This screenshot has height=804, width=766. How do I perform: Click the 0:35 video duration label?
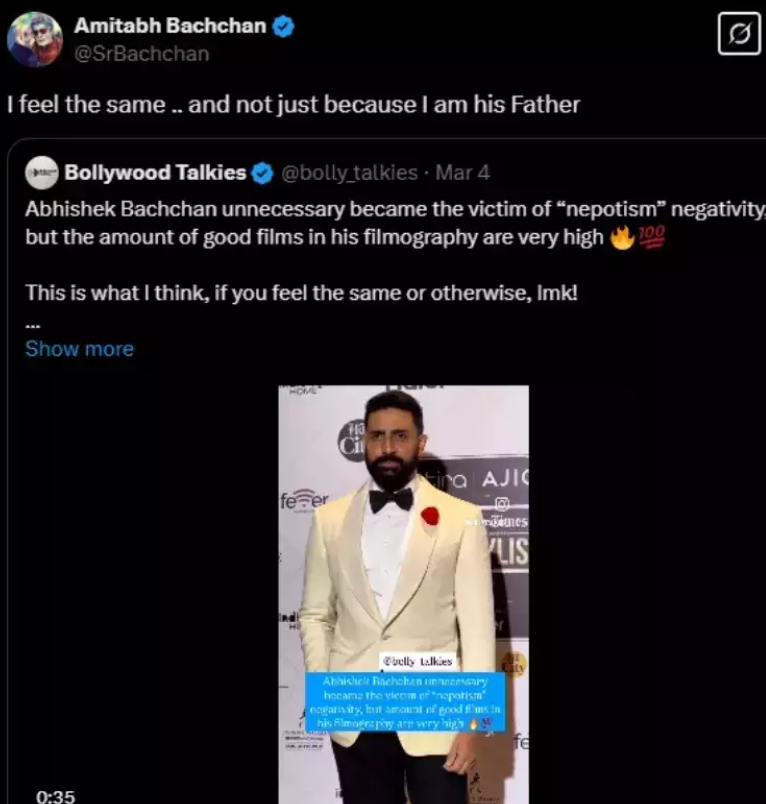click(56, 796)
